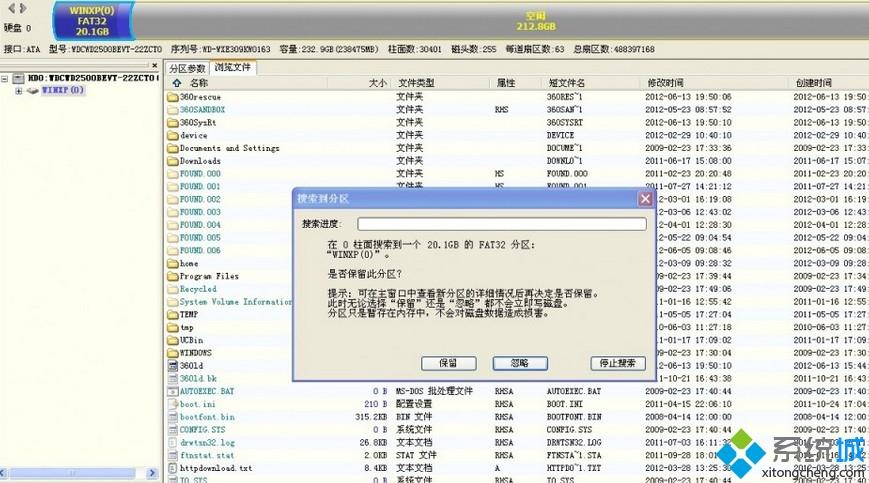Close the left tree panel
Screen dimensions: 869x483
tap(158, 68)
